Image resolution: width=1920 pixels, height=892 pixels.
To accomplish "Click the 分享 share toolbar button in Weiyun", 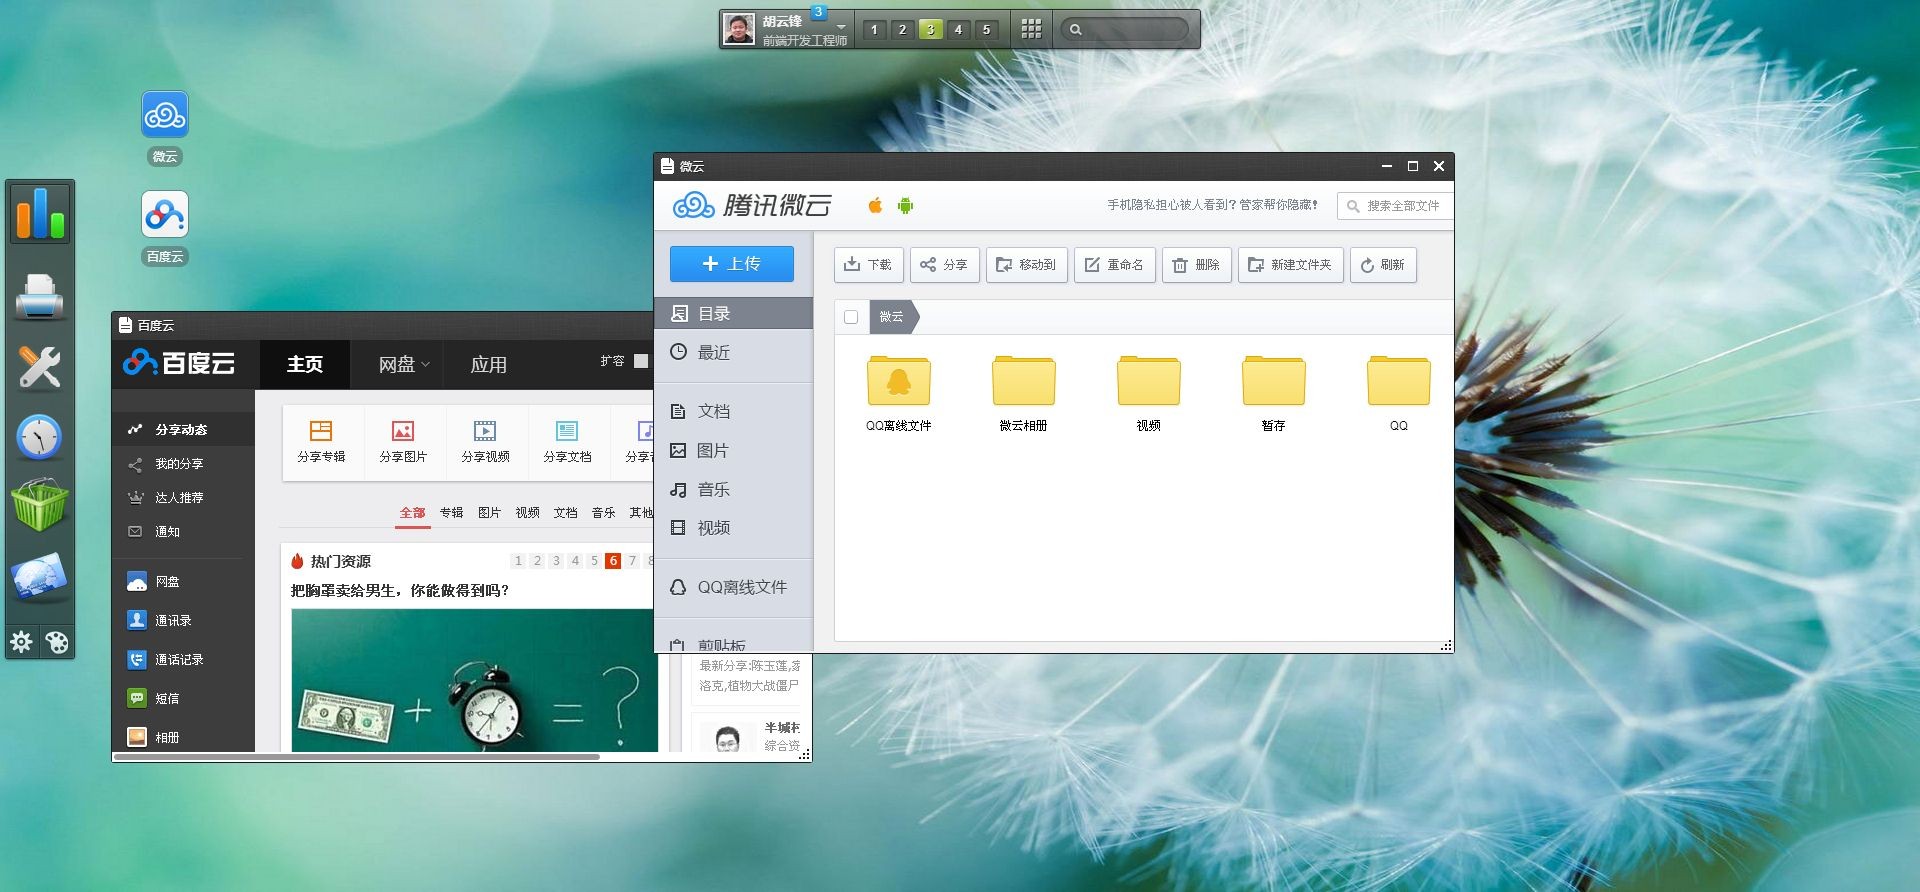I will [x=945, y=265].
